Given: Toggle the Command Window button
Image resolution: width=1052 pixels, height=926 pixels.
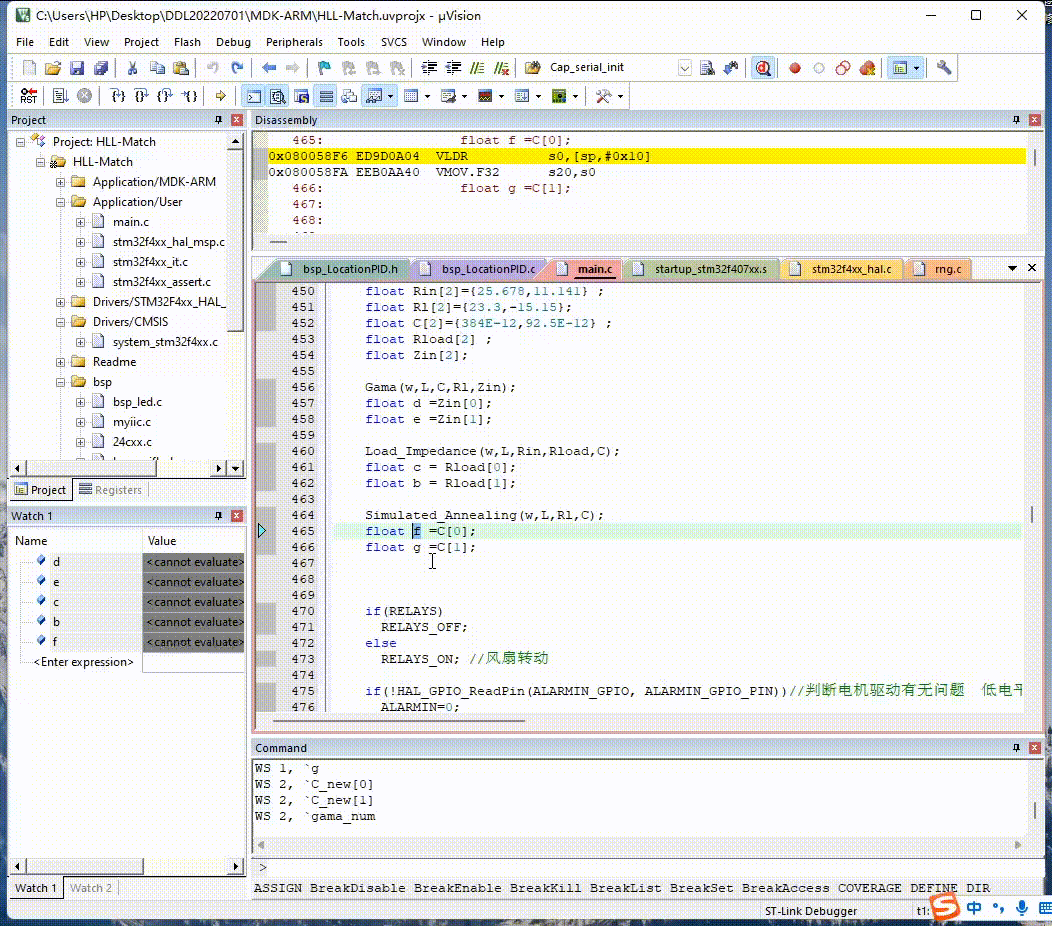Looking at the screenshot, I should point(253,96).
